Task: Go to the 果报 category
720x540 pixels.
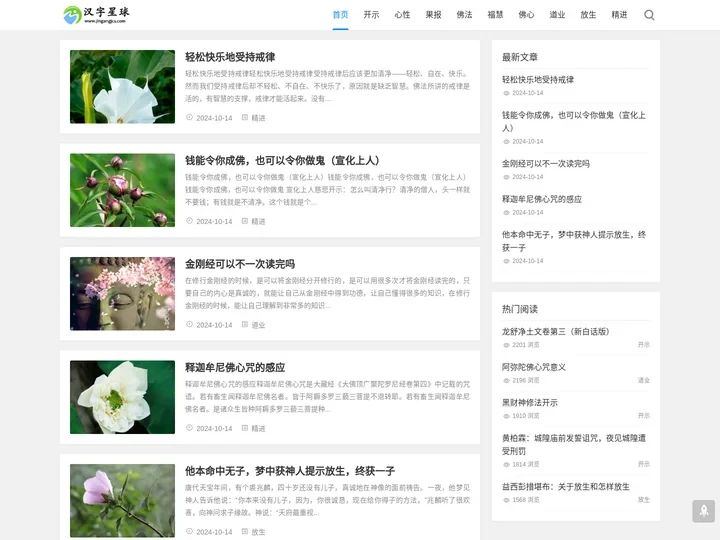Action: (433, 15)
